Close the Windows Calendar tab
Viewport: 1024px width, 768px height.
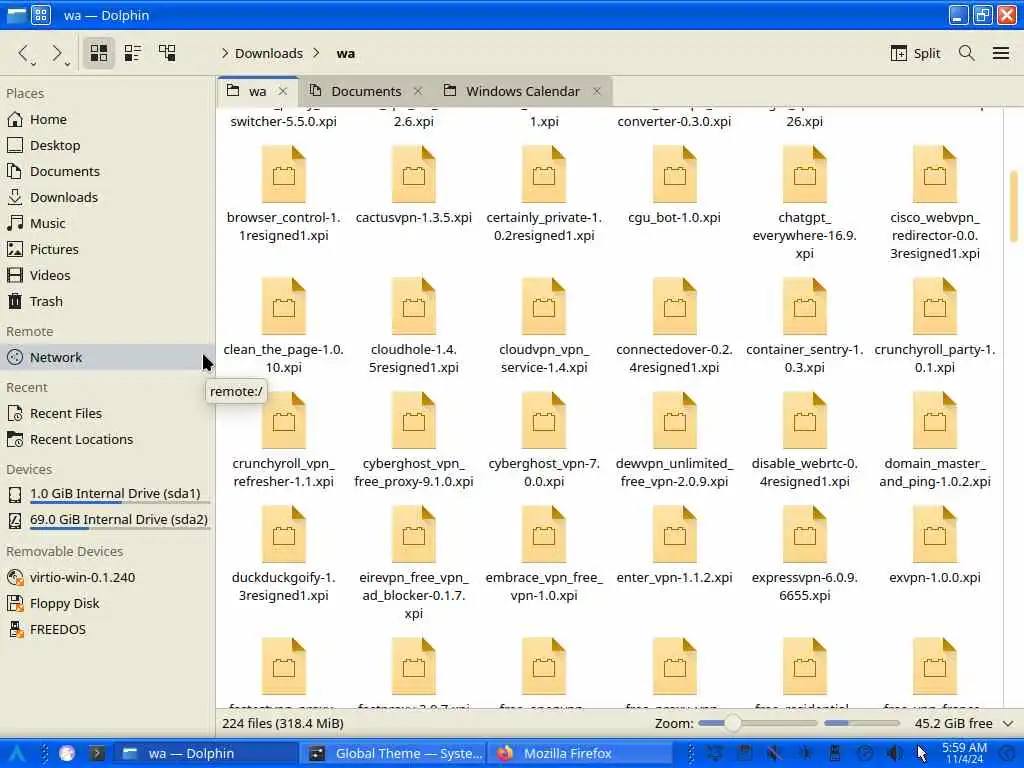596,91
